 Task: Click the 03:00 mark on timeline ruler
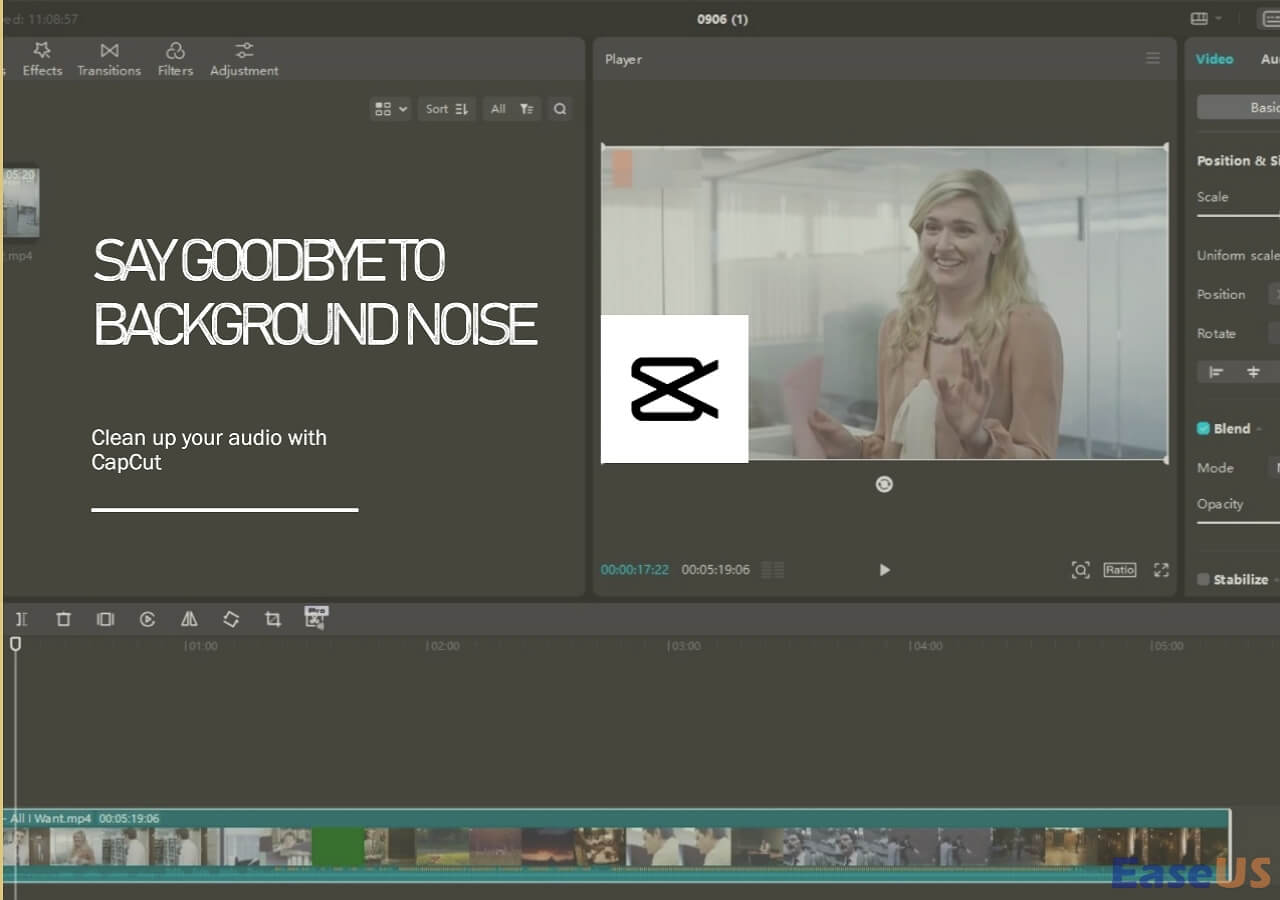[684, 646]
